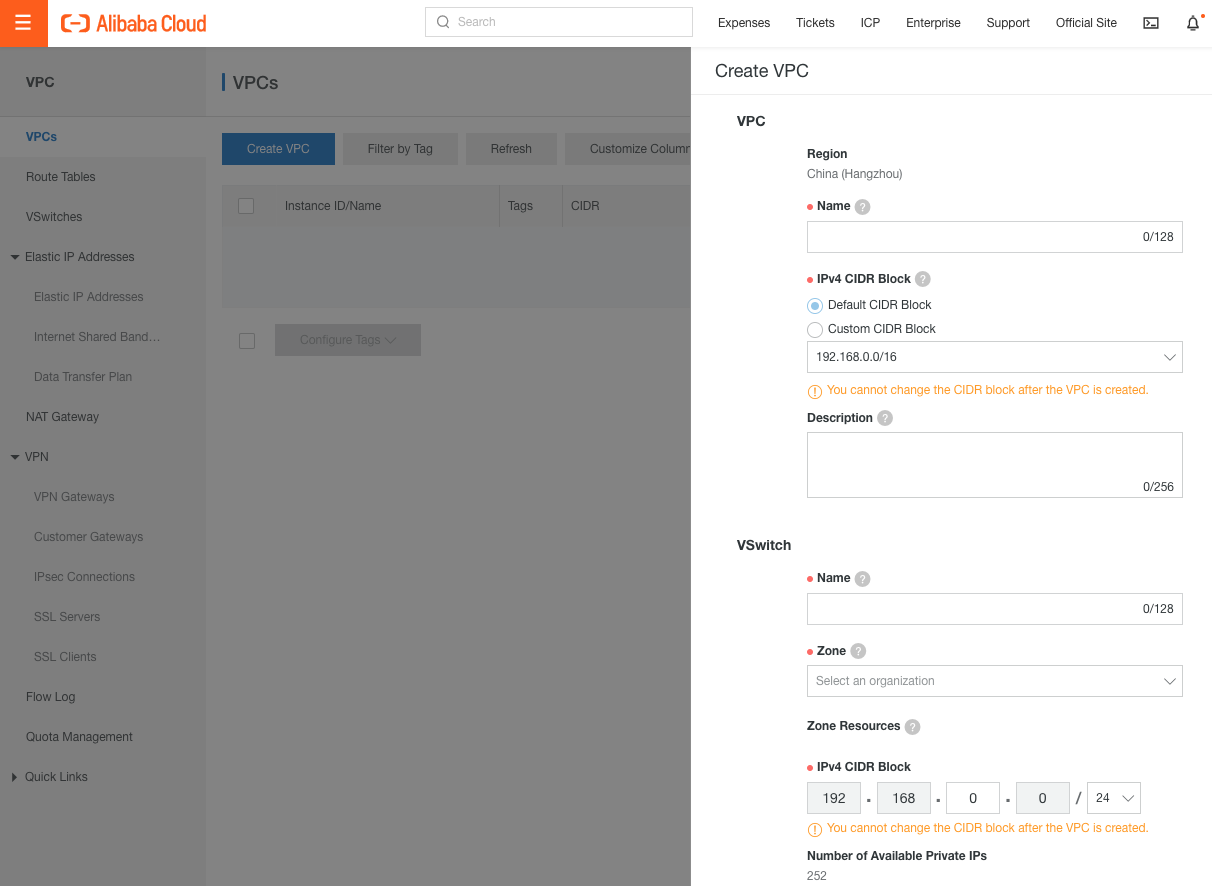This screenshot has width=1212, height=886.
Task: Click the Filter by Tag button
Action: (x=400, y=149)
